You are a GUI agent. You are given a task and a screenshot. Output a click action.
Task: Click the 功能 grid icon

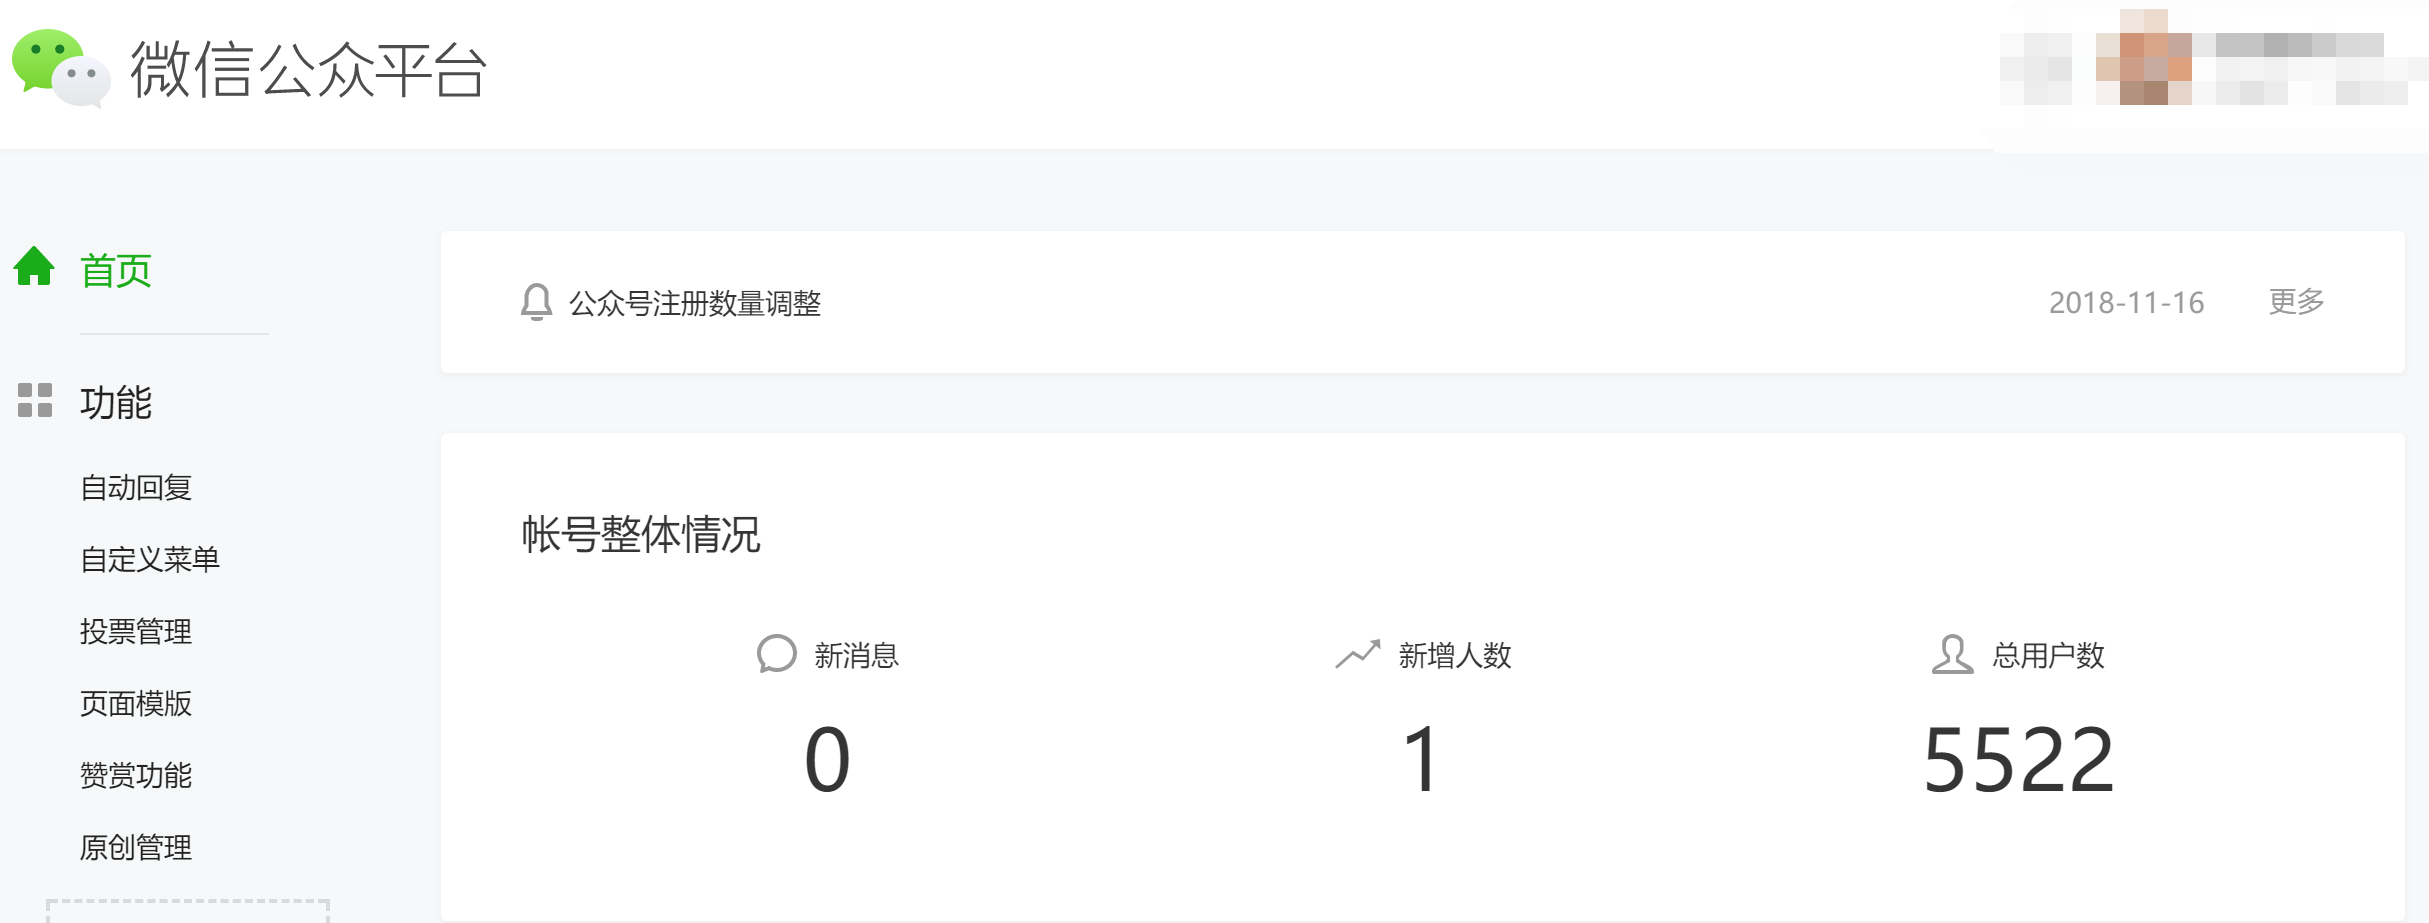(x=35, y=400)
